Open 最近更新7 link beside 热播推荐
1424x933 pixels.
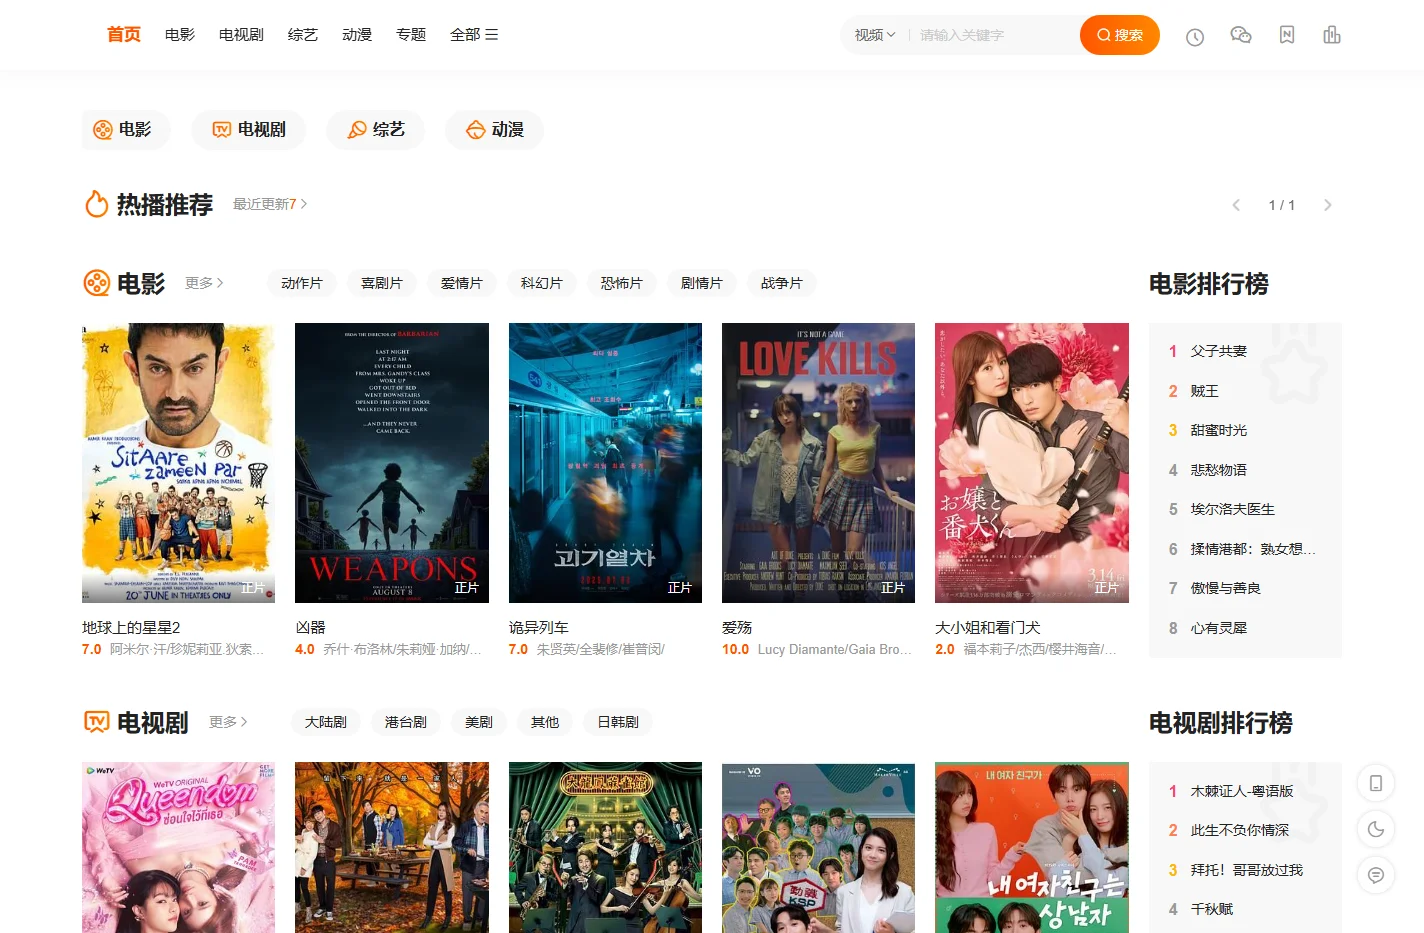click(x=270, y=204)
